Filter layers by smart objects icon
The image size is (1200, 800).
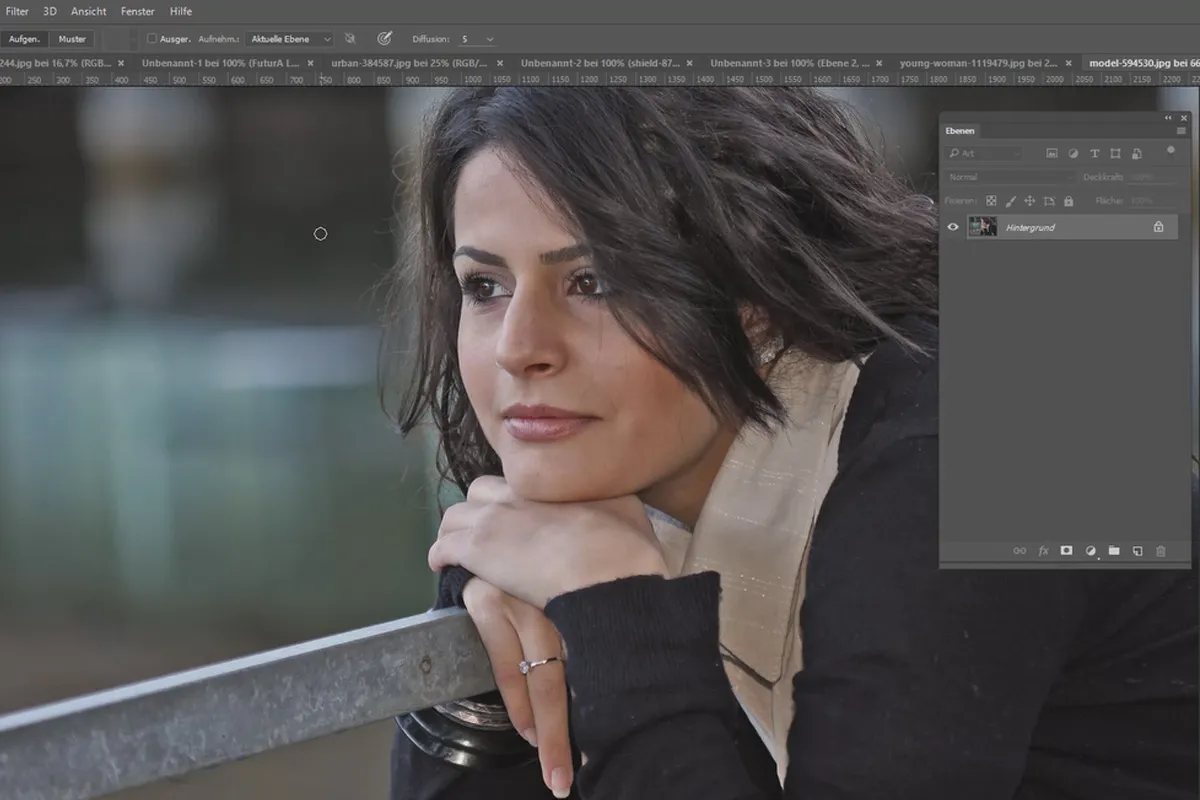click(x=1136, y=153)
